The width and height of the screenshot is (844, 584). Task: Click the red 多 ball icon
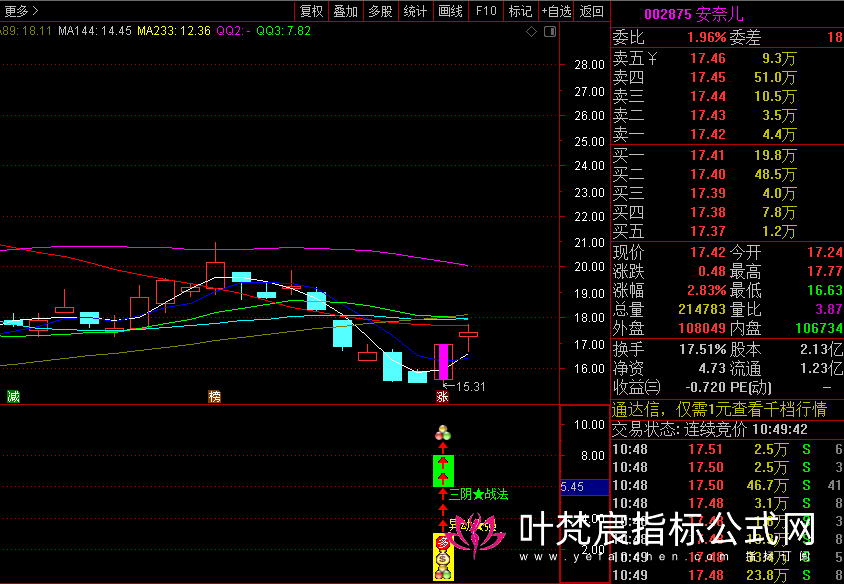(x=442, y=543)
